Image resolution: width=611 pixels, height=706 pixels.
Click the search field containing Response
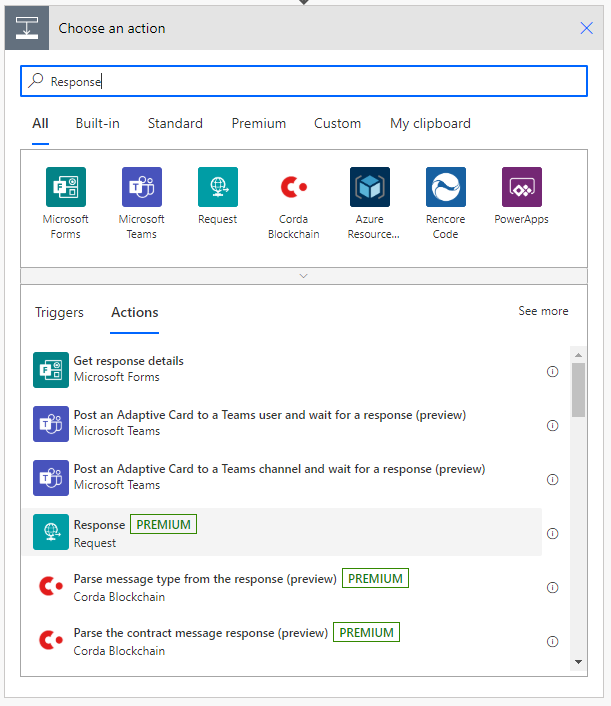[304, 81]
